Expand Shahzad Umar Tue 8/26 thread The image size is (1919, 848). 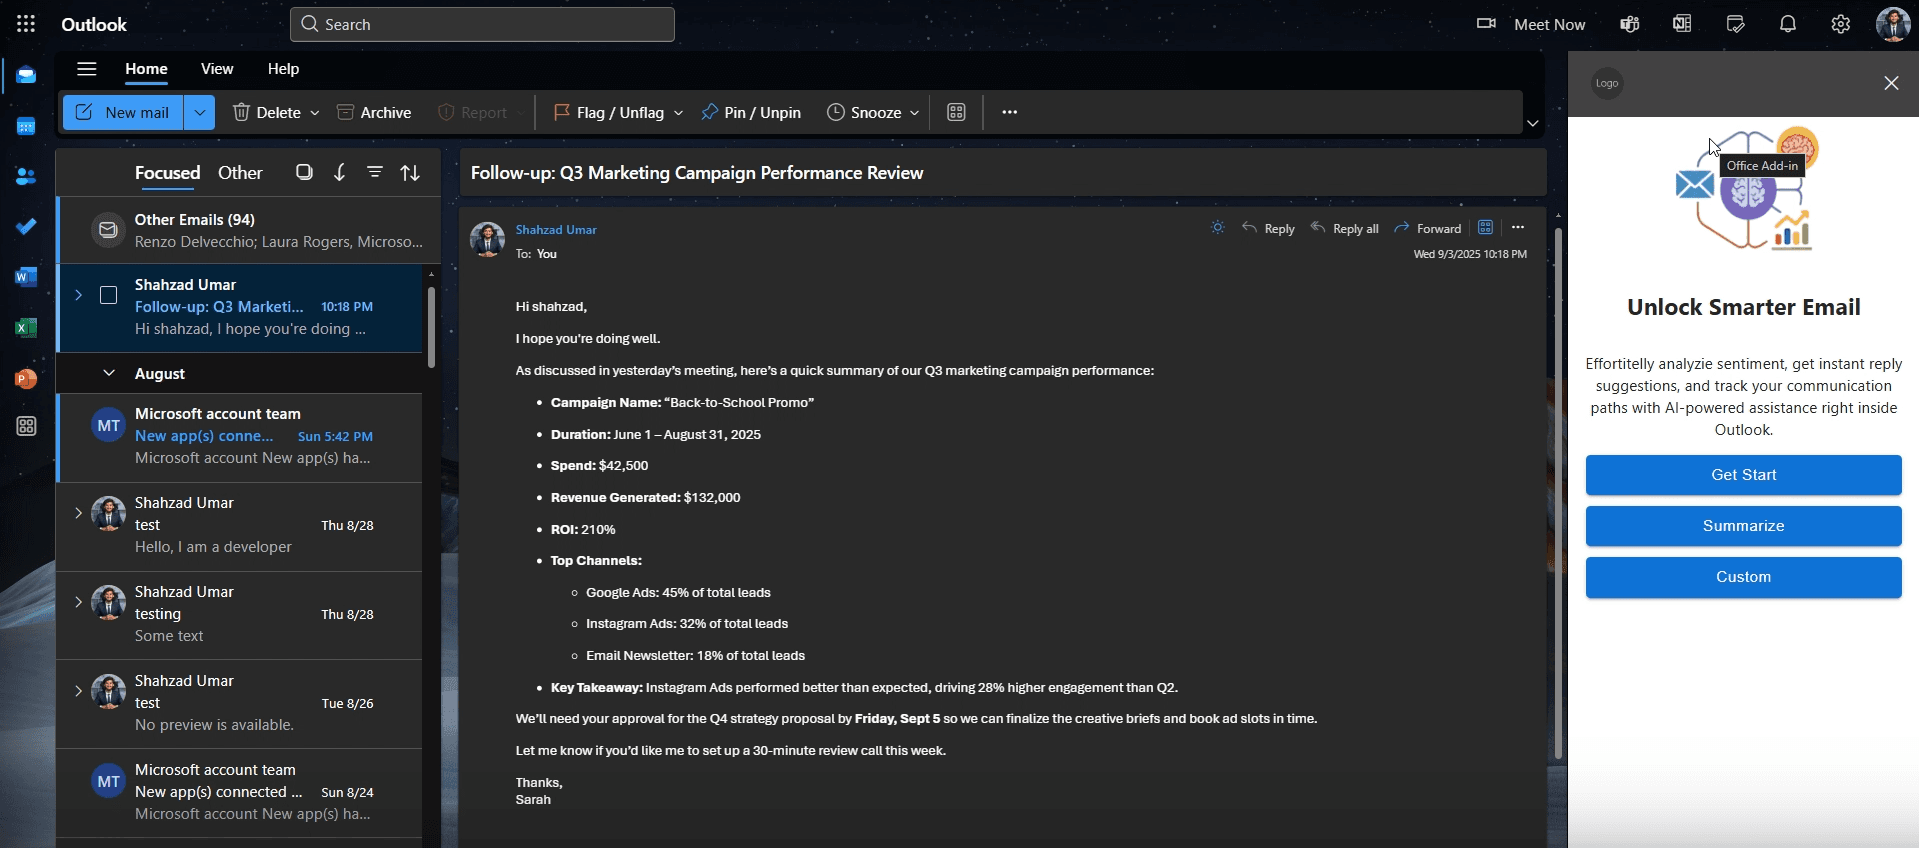(x=78, y=691)
